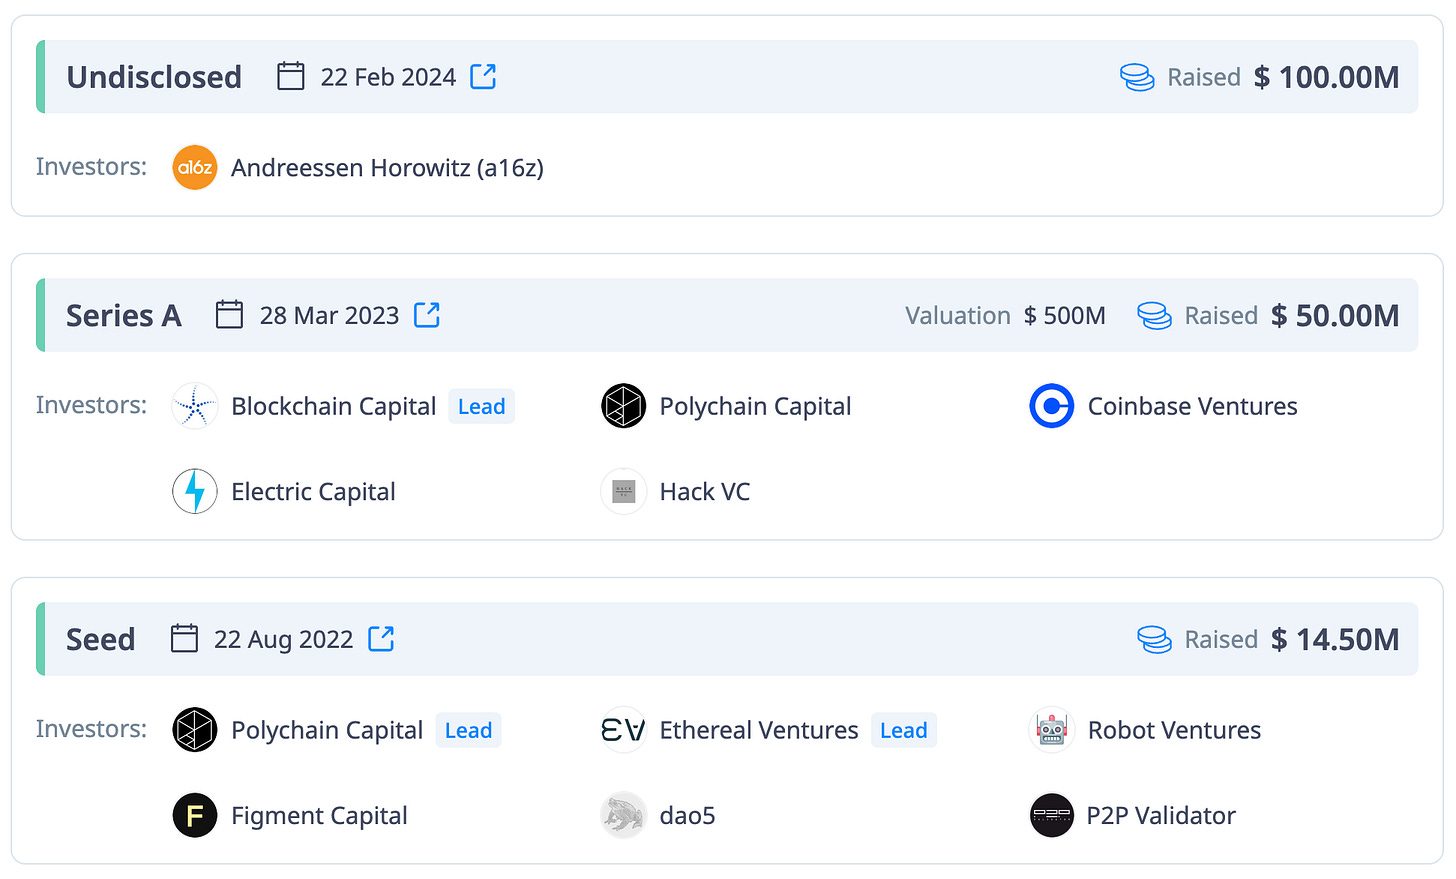
Task: Open Figment Capital investor page
Action: (x=319, y=815)
